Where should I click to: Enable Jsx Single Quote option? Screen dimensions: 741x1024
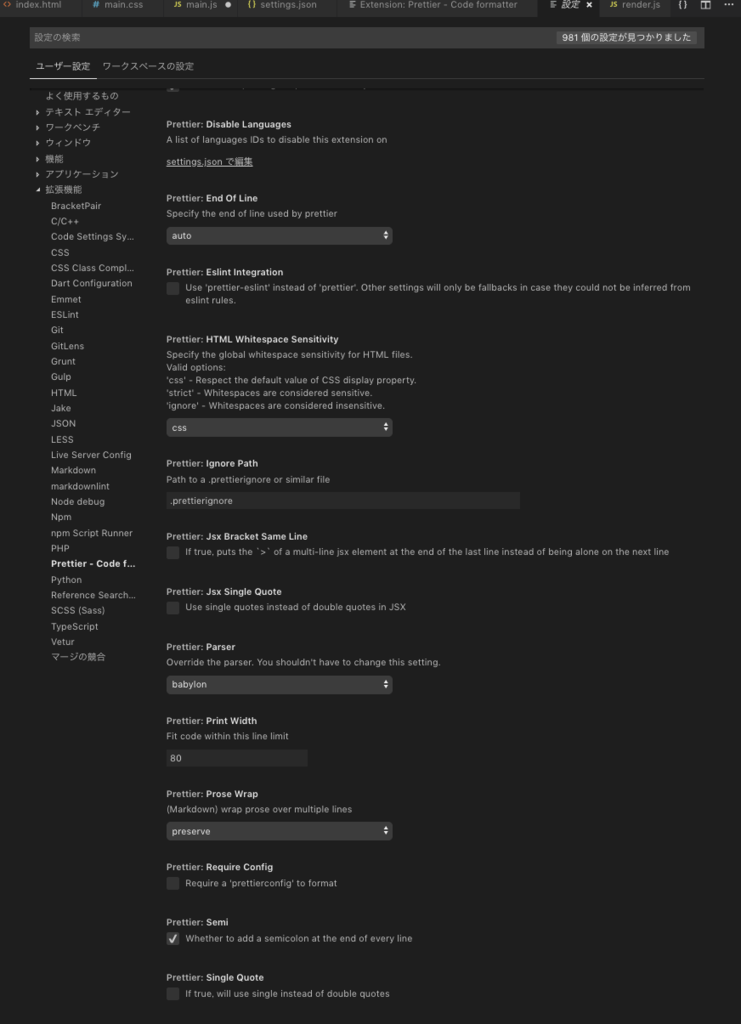point(172,607)
